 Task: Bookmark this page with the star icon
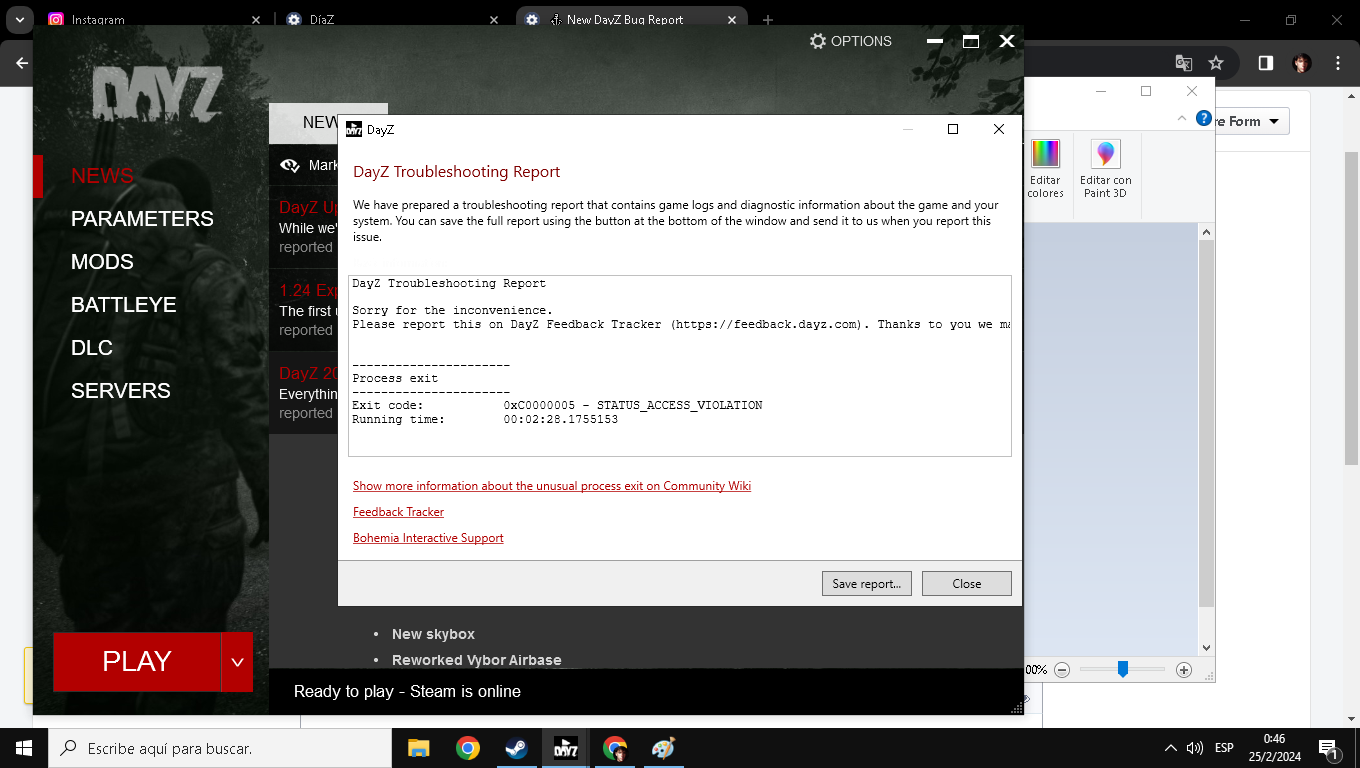[x=1216, y=63]
